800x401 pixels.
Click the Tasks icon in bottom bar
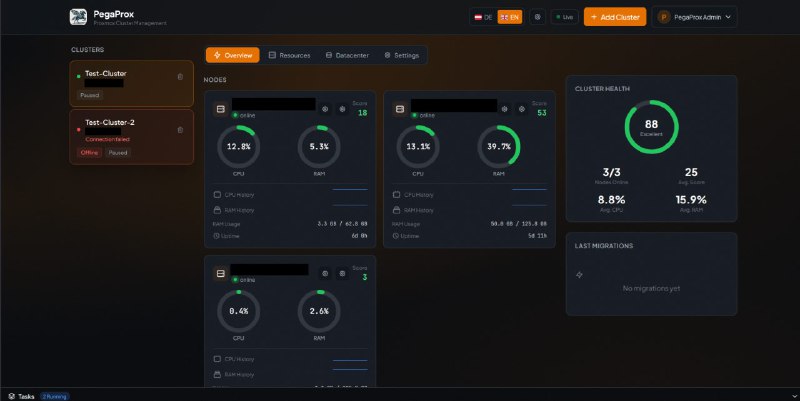12,396
